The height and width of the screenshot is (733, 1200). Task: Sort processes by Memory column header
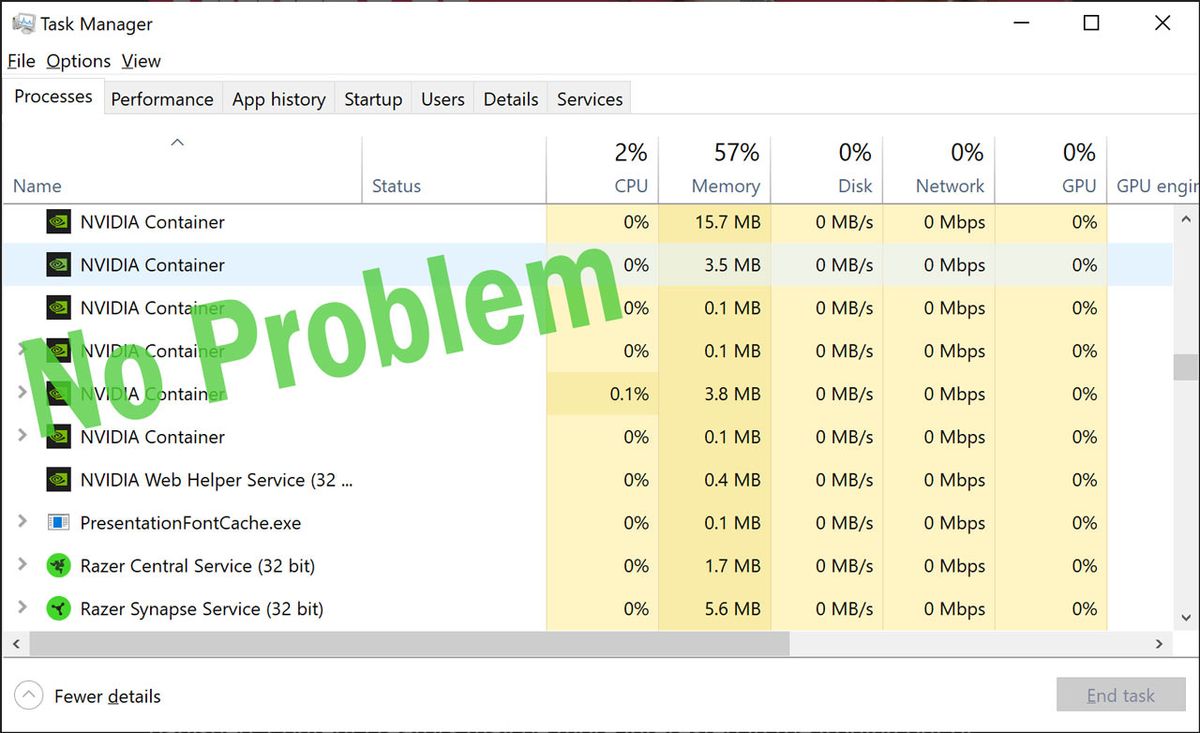[715, 168]
